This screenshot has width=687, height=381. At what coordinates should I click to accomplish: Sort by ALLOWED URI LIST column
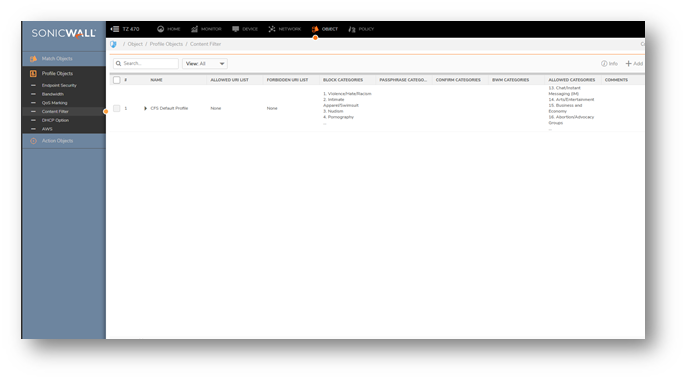point(229,80)
